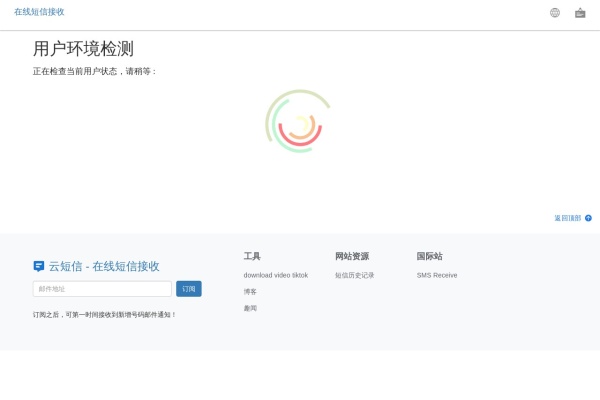The image size is (600, 400).
Task: Click the blue chat bubble logo icon
Action: coord(39,266)
